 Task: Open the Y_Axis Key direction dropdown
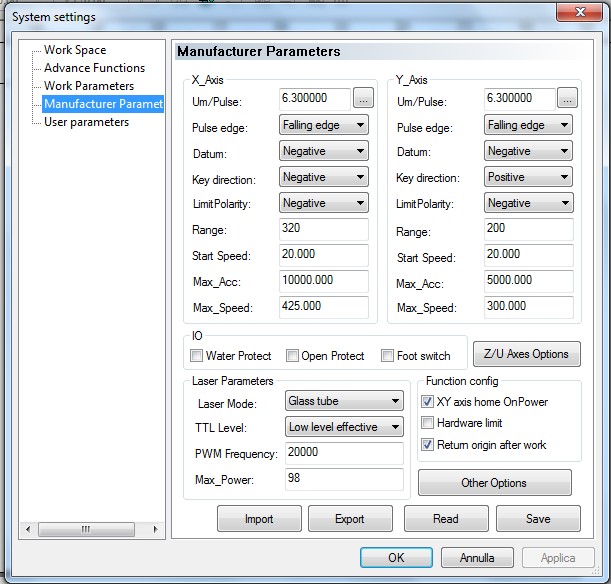coord(528,177)
